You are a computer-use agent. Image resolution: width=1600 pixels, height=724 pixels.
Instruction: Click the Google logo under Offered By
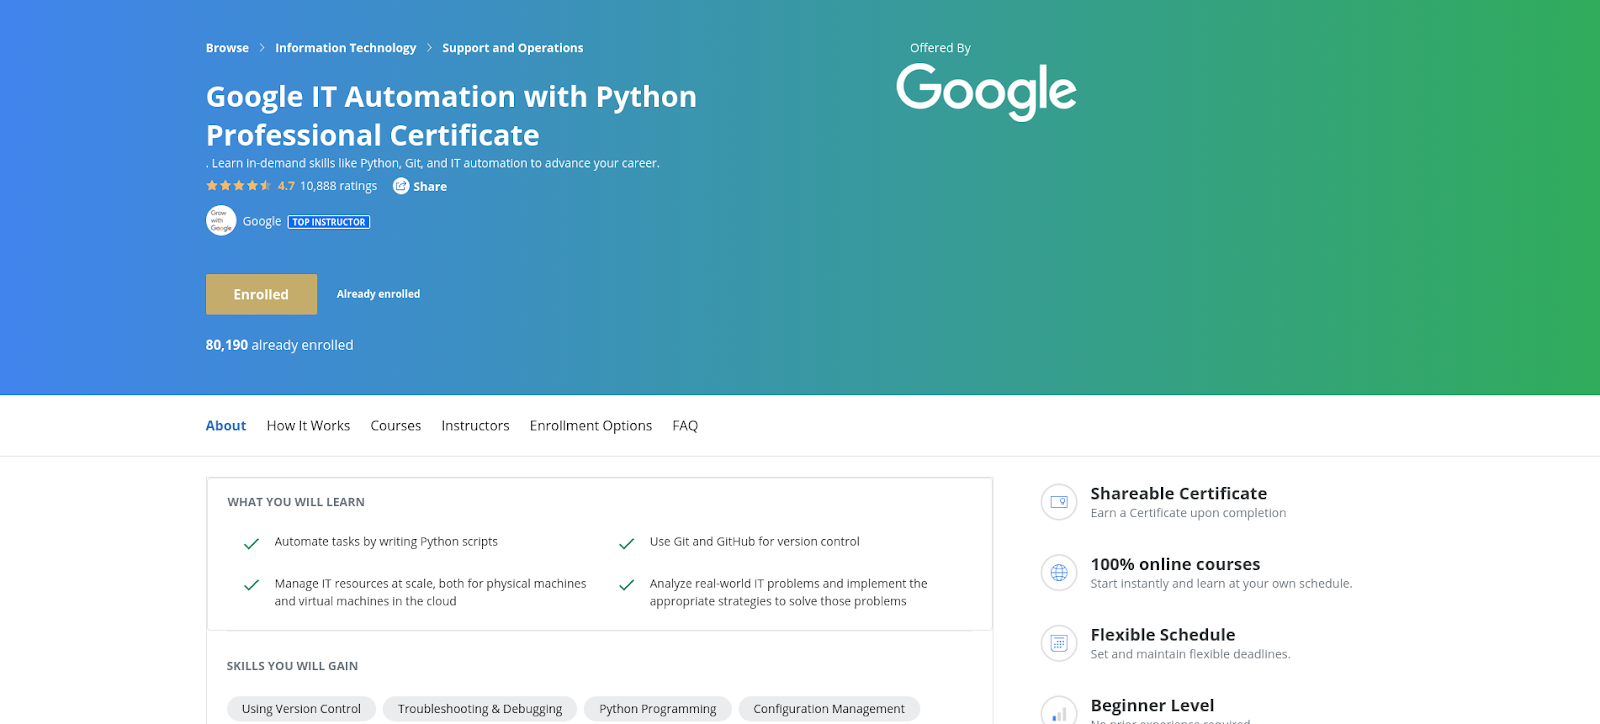pos(986,91)
